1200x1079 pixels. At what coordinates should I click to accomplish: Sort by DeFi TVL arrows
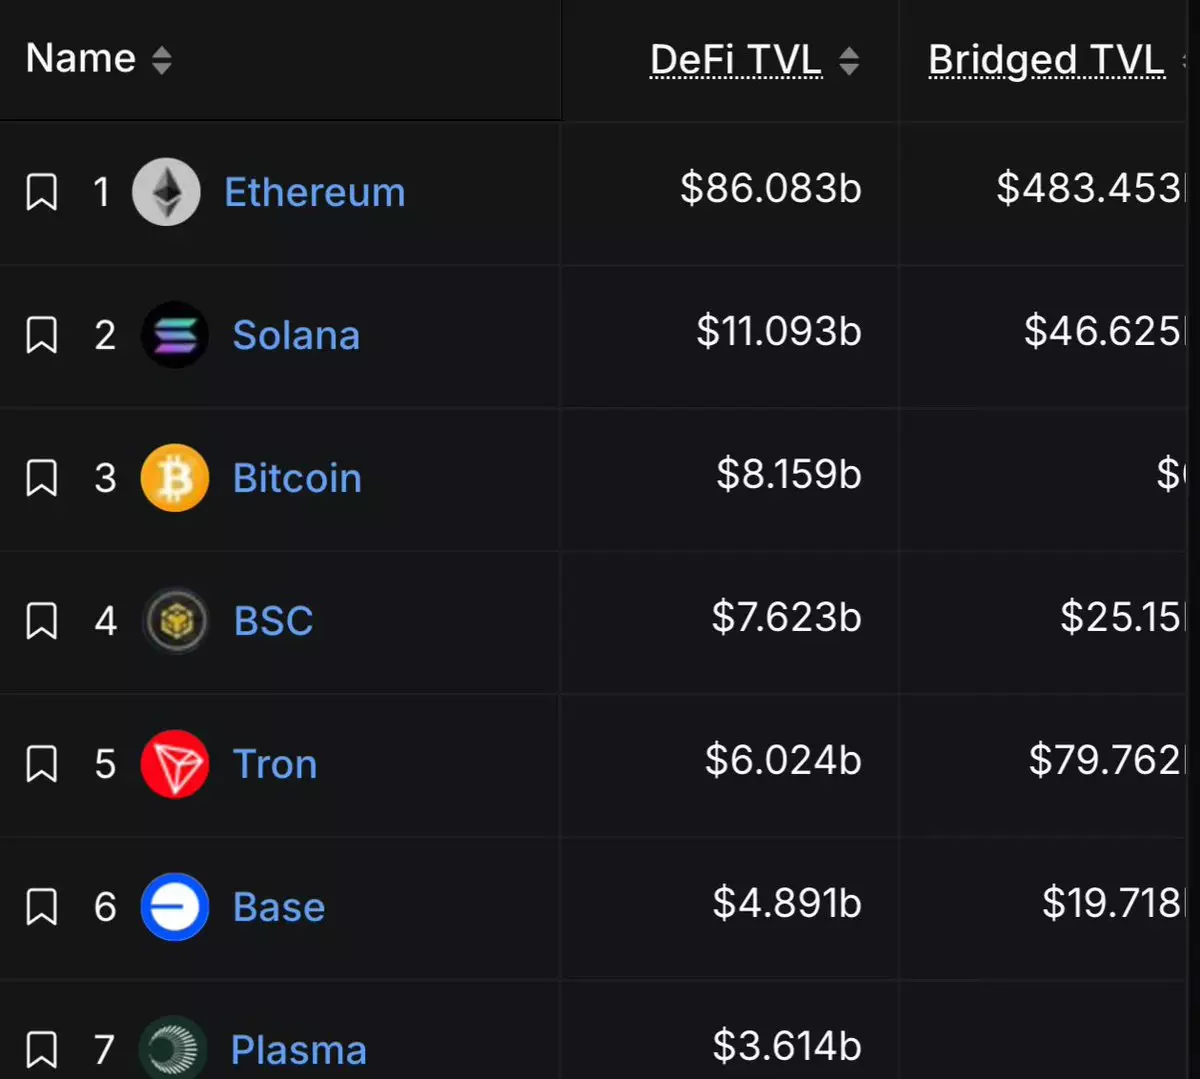click(849, 61)
